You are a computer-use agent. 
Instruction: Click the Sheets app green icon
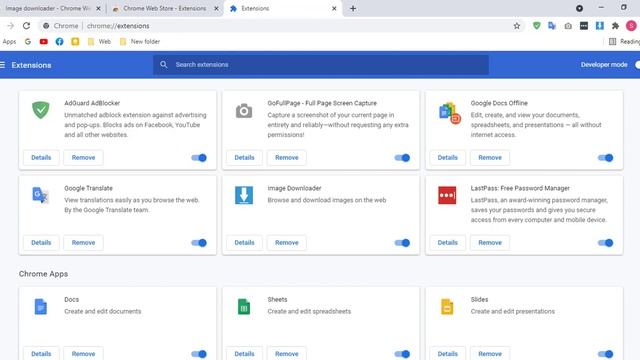(x=244, y=307)
